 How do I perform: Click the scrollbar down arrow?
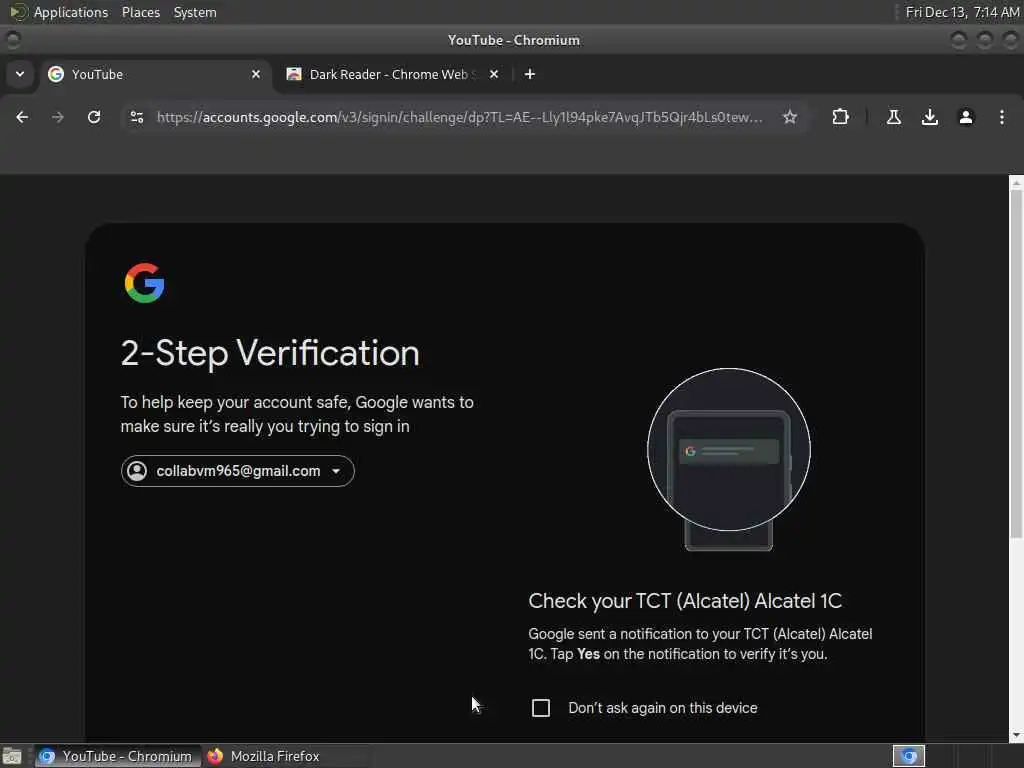1016,735
